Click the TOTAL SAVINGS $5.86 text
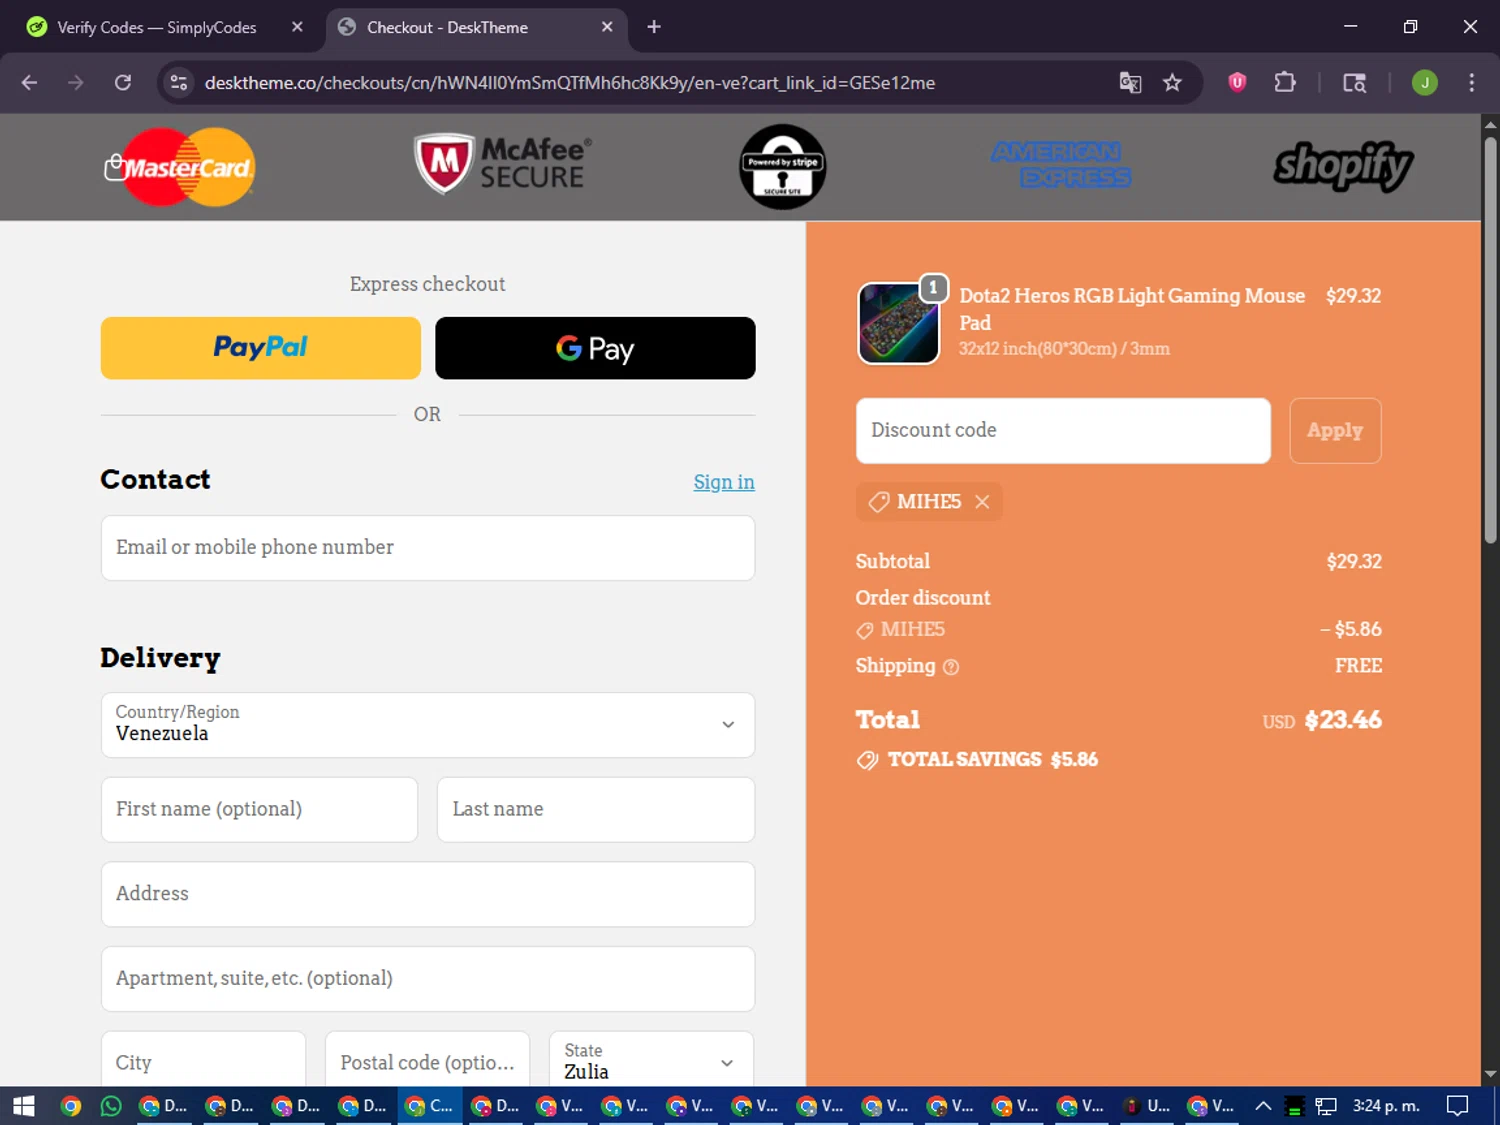This screenshot has height=1125, width=1500. [992, 760]
